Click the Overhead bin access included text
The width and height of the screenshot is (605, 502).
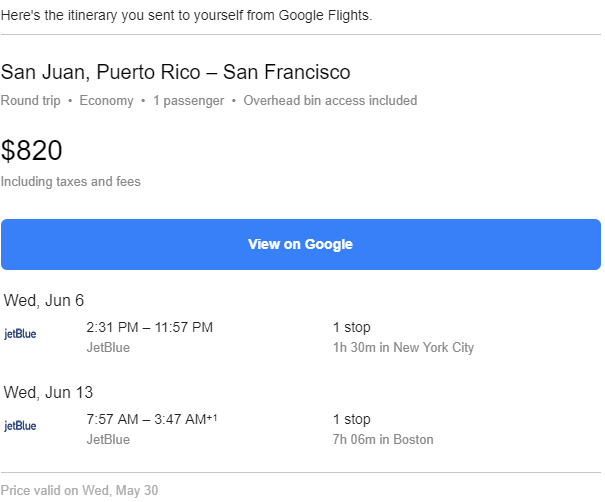(x=330, y=101)
